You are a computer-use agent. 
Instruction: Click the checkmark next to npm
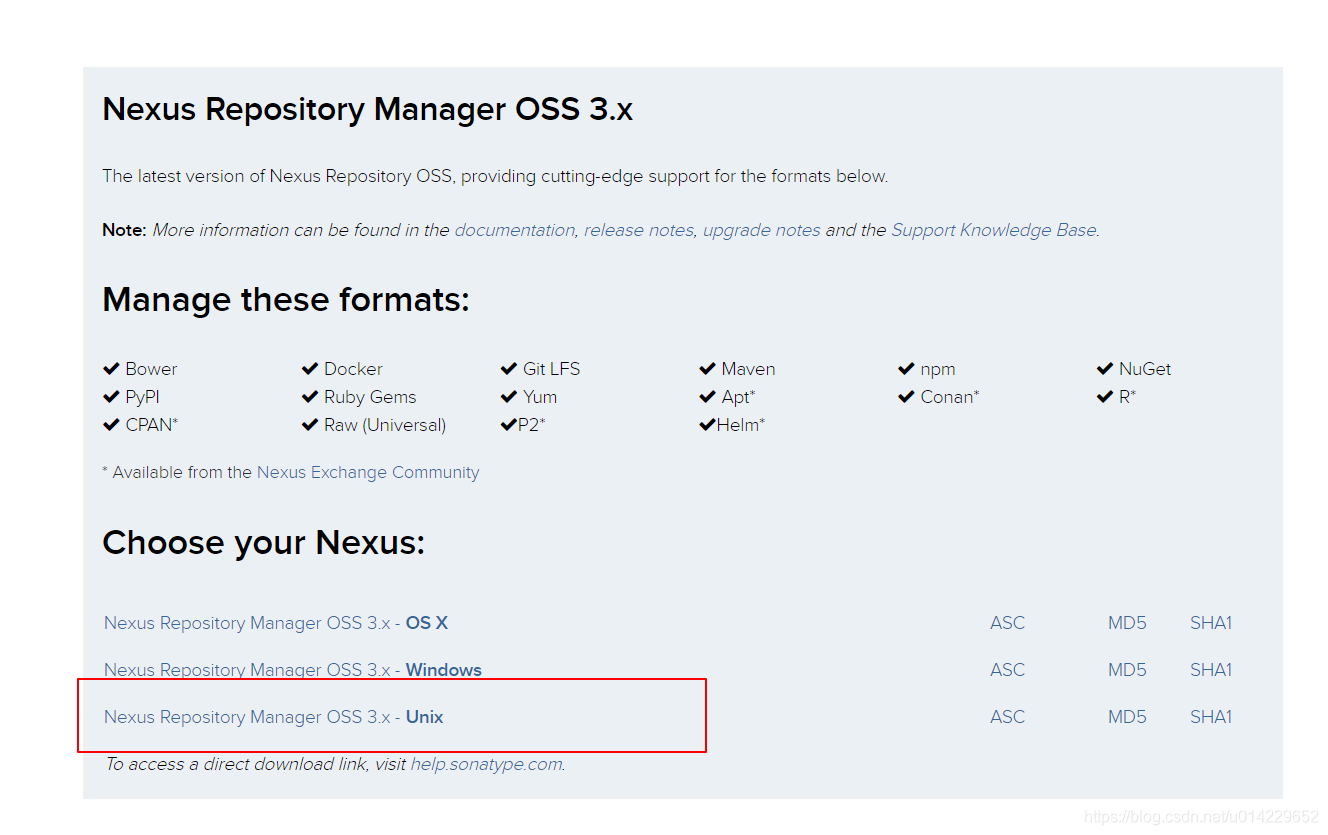(907, 369)
